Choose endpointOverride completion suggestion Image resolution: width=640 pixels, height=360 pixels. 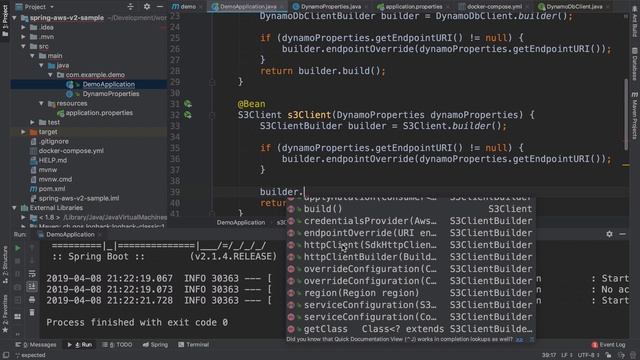pos(411,233)
